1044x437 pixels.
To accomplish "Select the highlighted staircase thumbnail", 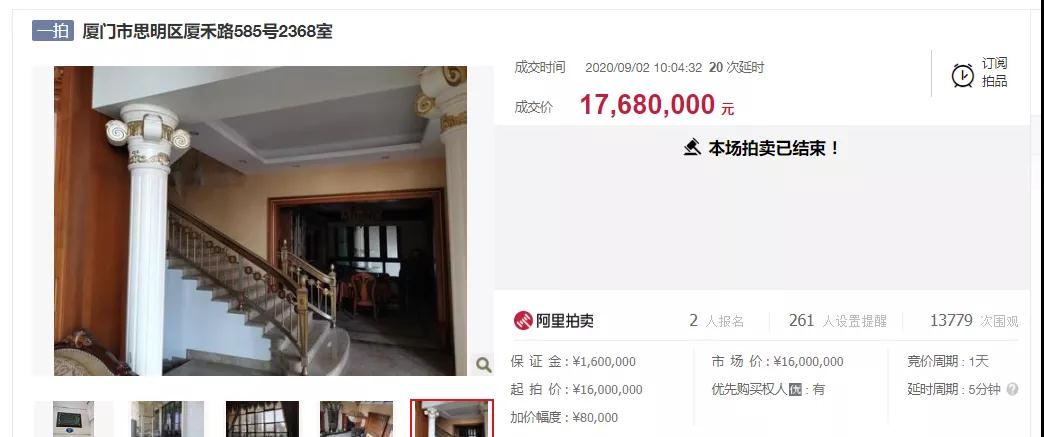I will pos(452,418).
